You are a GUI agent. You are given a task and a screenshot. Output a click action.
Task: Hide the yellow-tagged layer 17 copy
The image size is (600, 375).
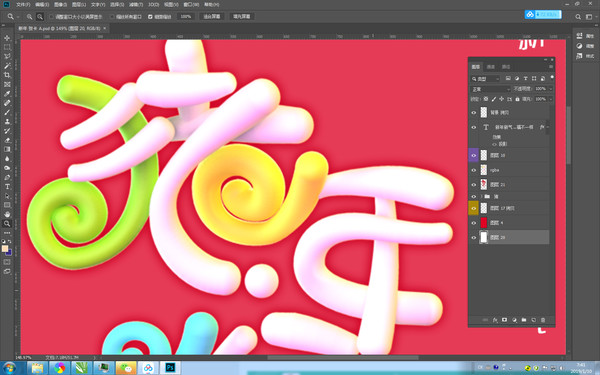tap(474, 208)
